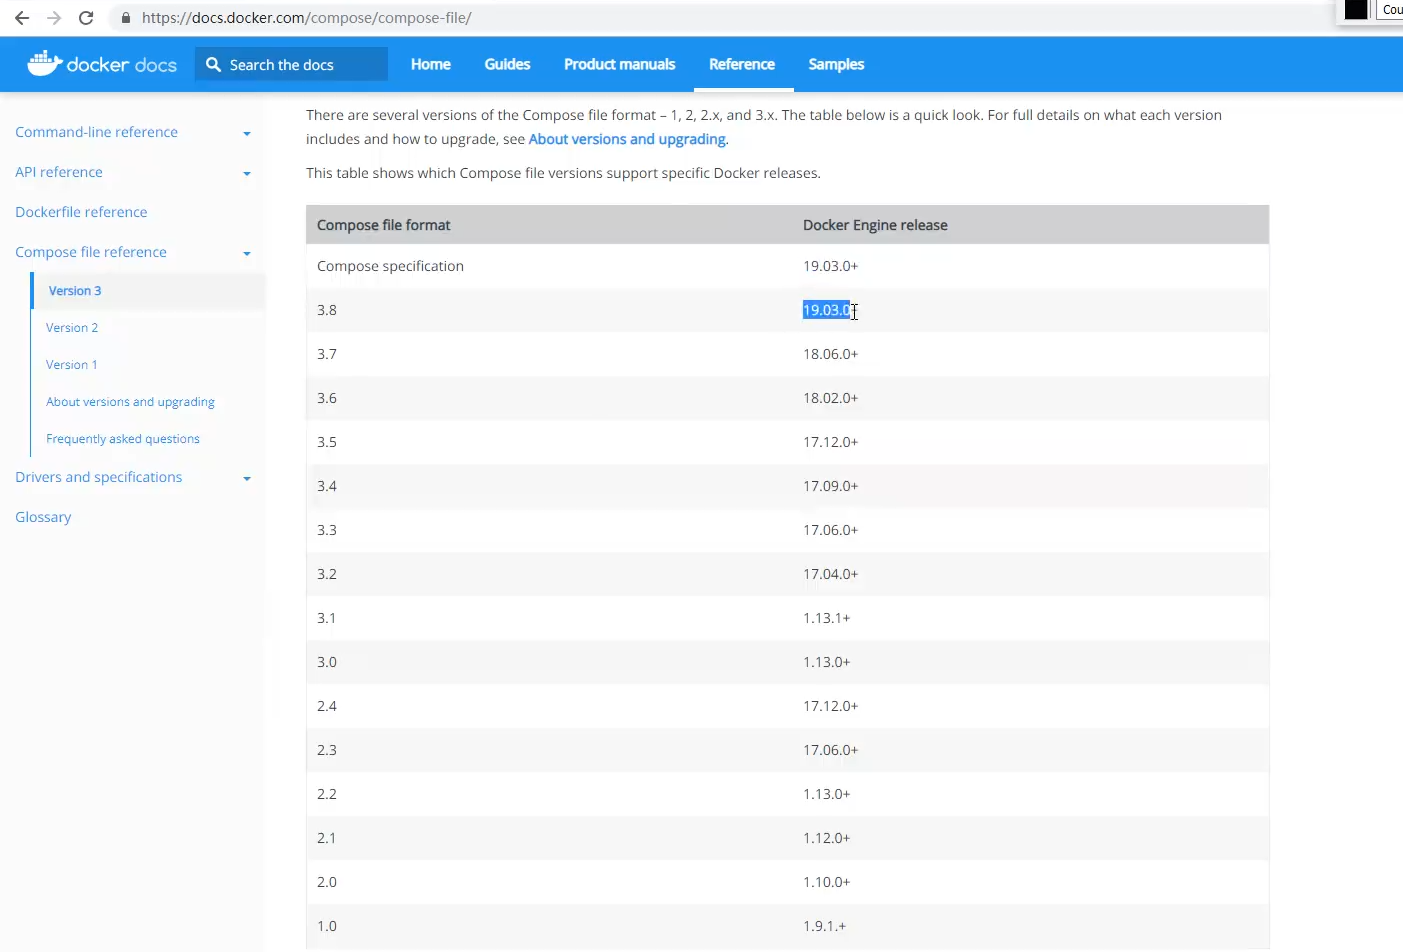The width and height of the screenshot is (1403, 952).
Task: Click the 3.1 format cell
Action: tap(327, 618)
